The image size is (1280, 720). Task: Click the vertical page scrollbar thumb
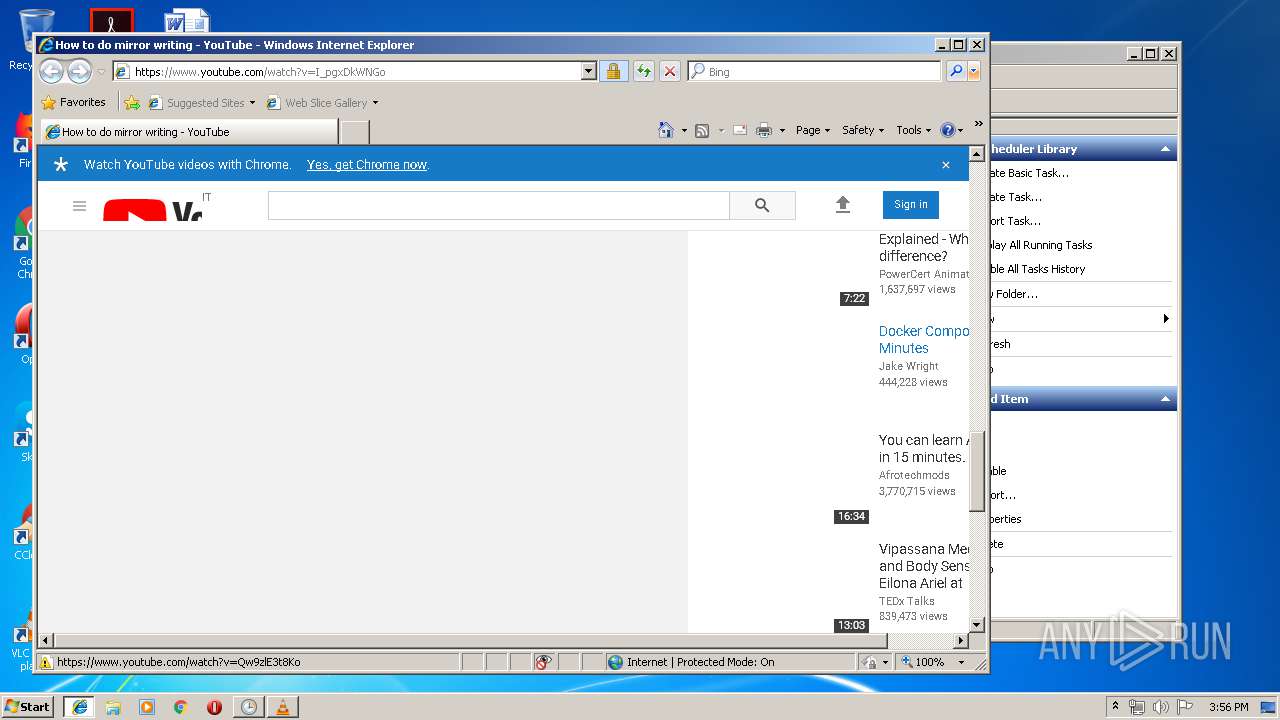977,470
